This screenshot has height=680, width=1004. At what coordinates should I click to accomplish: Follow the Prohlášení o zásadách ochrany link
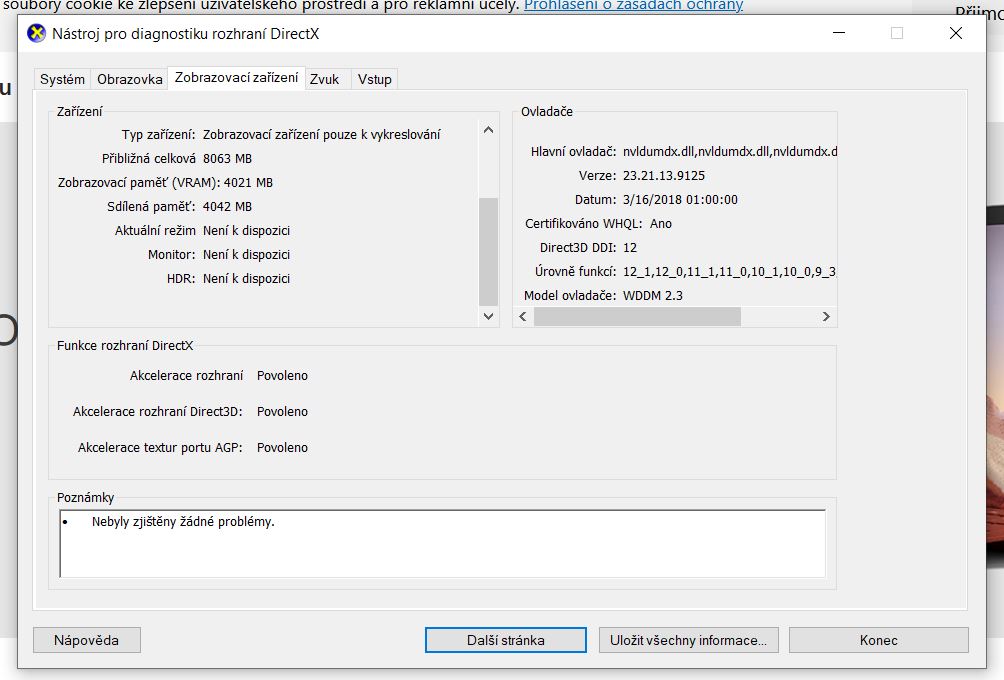(633, 6)
